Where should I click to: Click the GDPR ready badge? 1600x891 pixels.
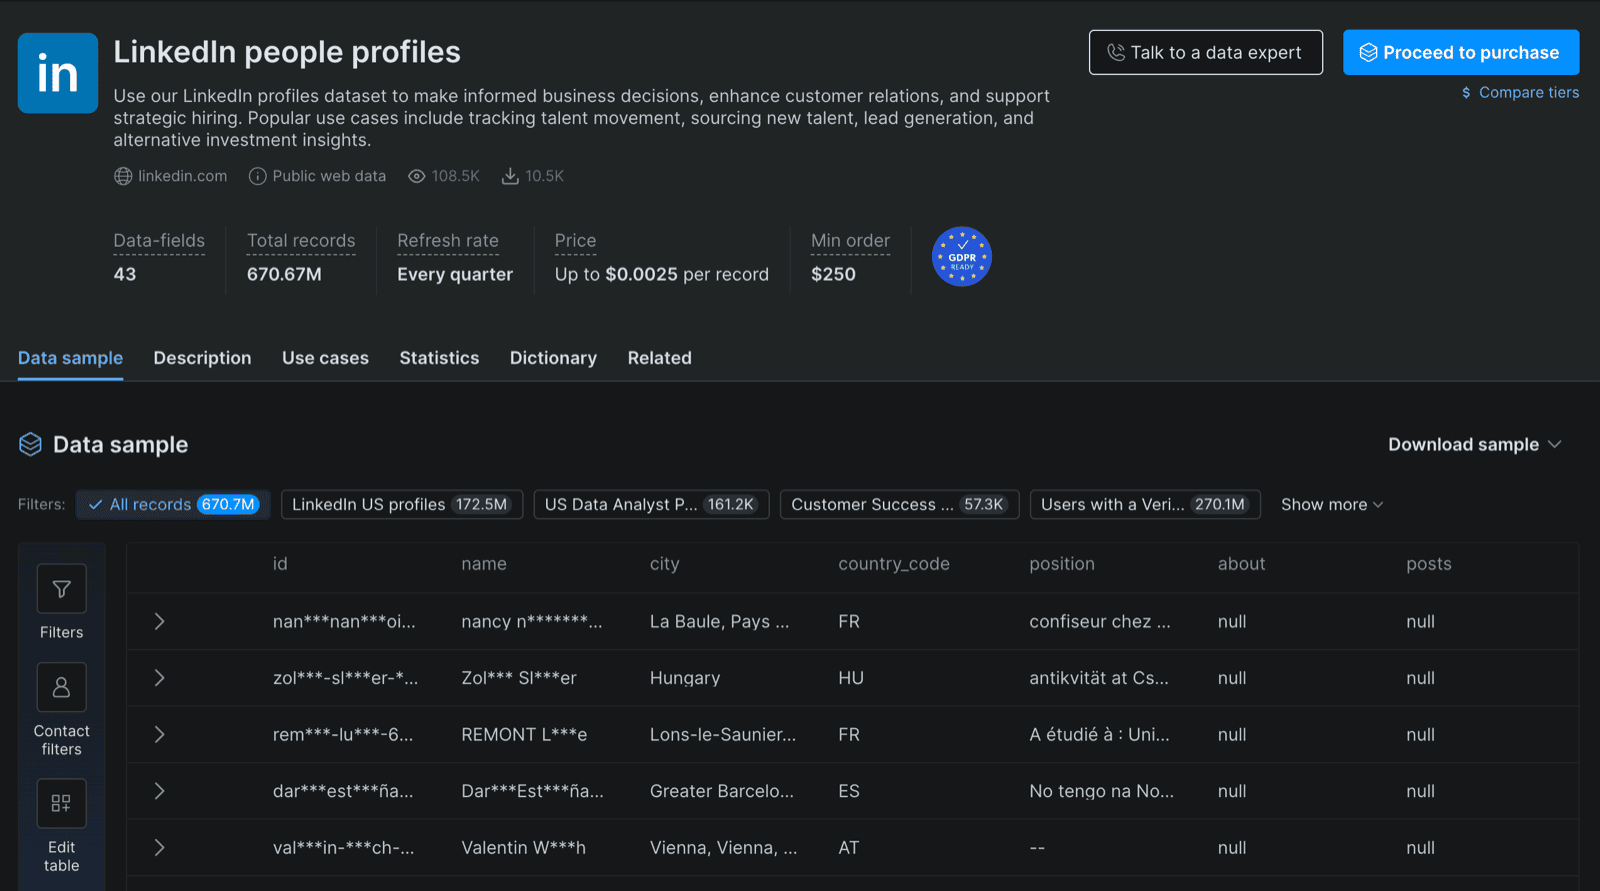962,256
